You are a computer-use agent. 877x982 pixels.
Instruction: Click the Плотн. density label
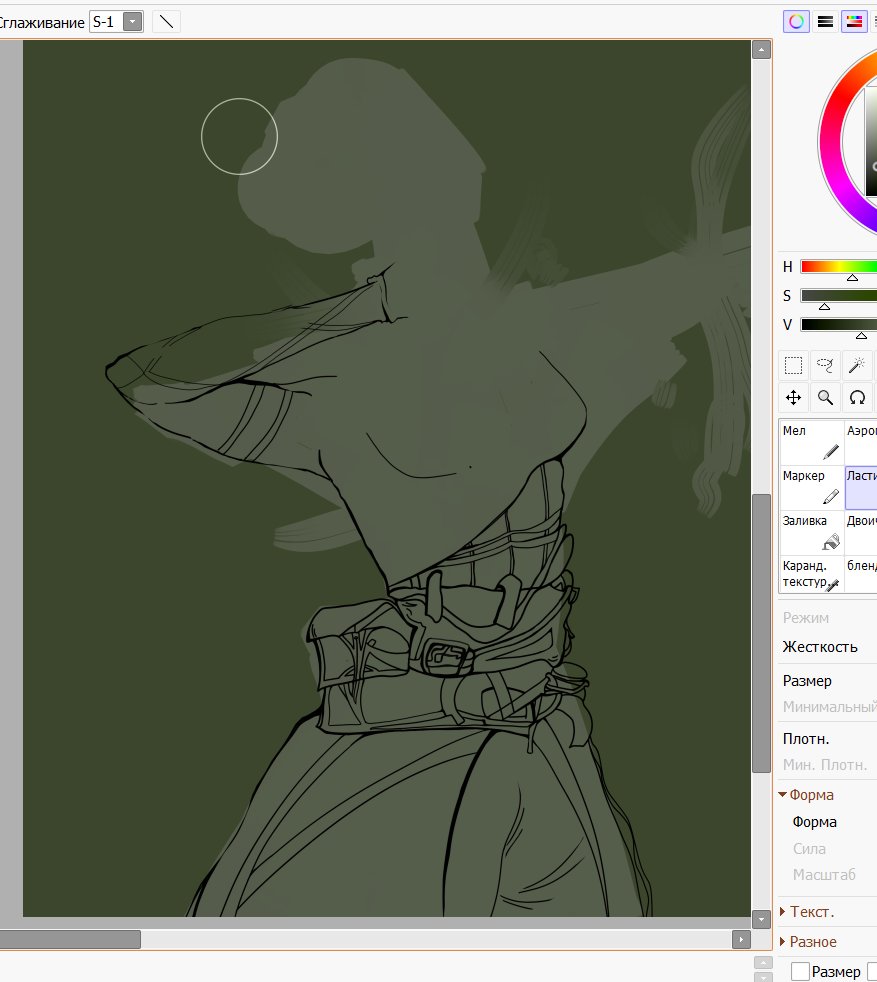[x=806, y=739]
